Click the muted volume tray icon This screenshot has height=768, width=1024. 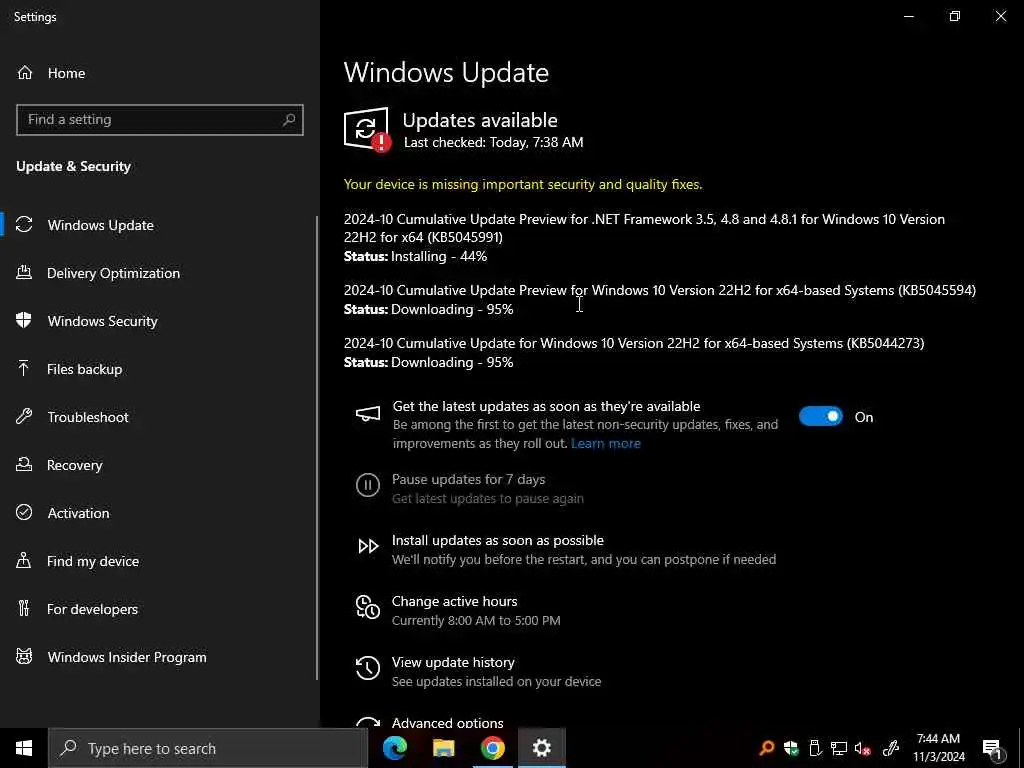pos(862,749)
